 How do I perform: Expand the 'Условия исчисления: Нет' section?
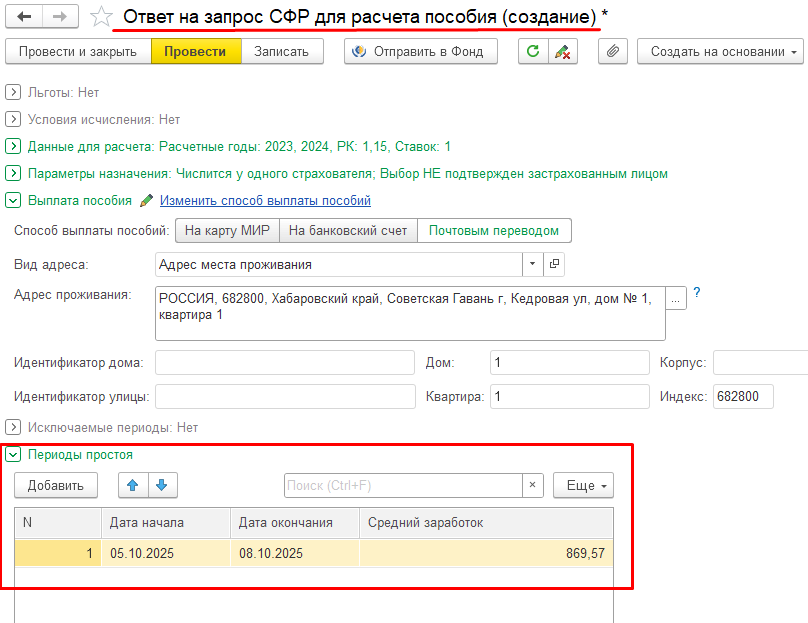(13, 120)
